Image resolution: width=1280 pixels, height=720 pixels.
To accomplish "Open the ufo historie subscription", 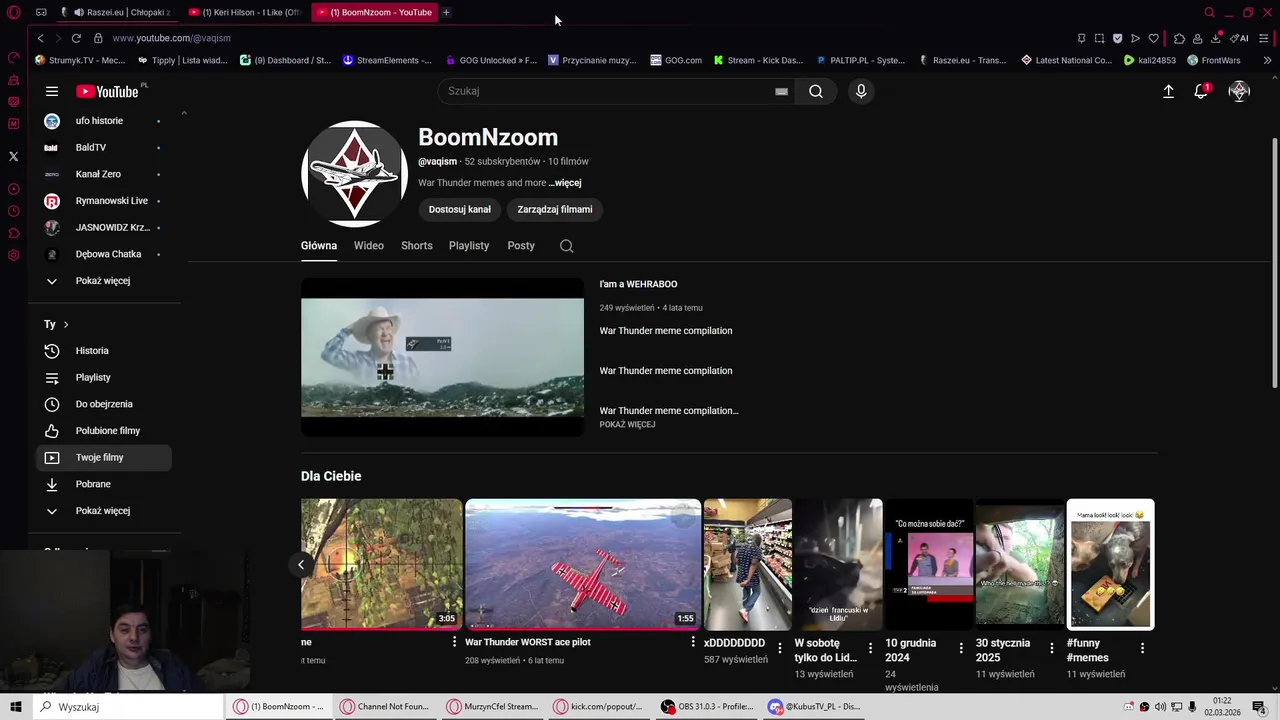I will tap(105, 121).
